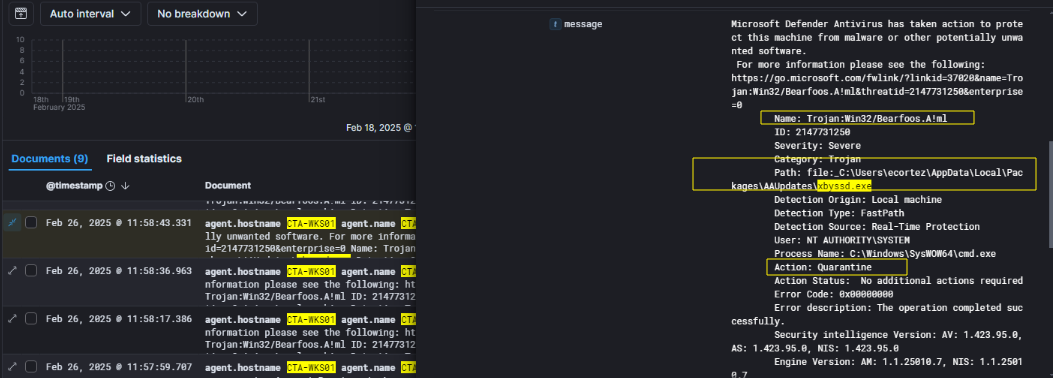Click the 20th date marker on histogram
This screenshot has width=1053, height=378.
(x=195, y=100)
